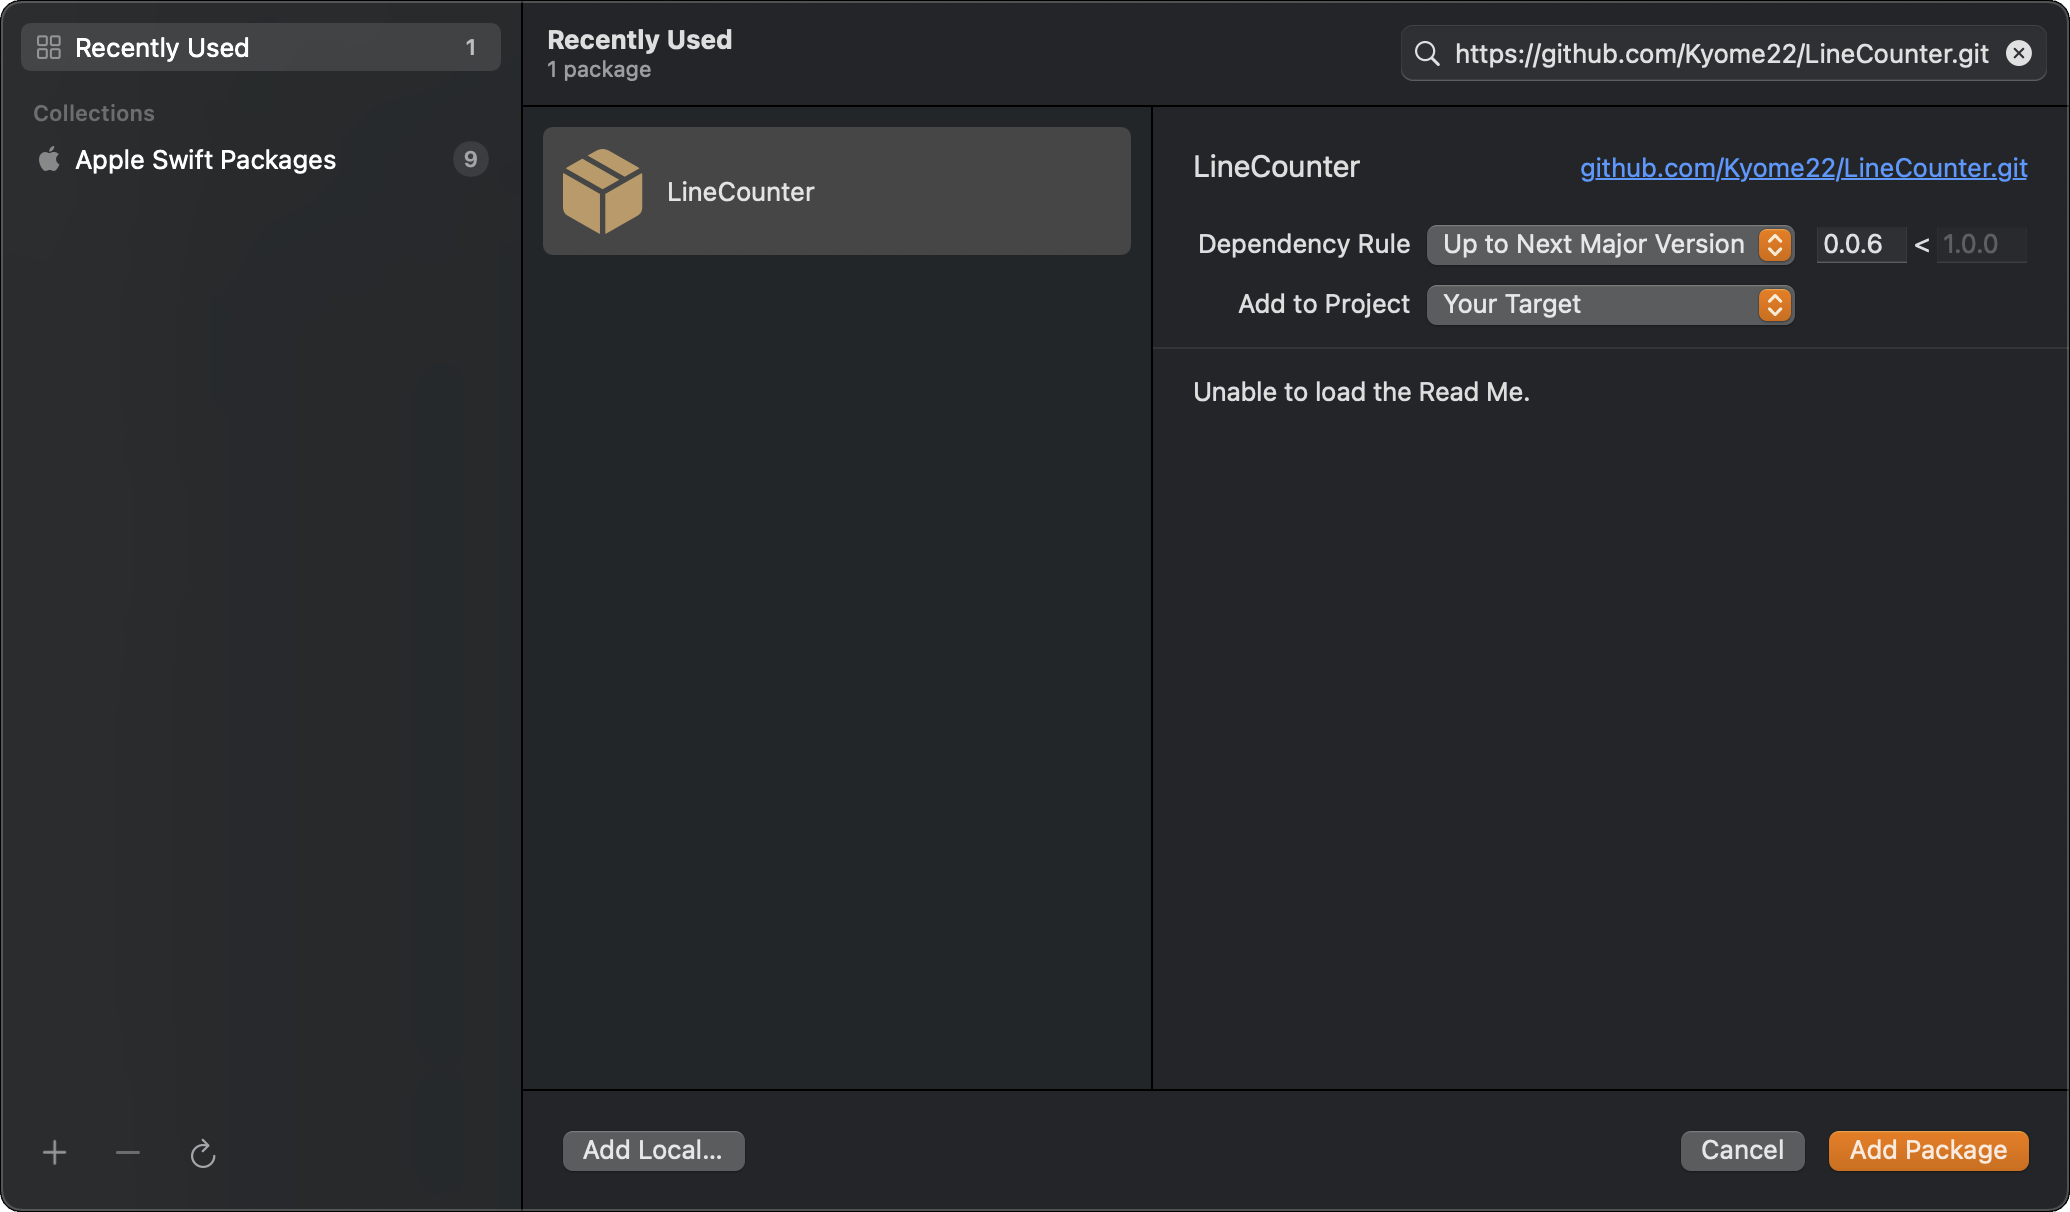The width and height of the screenshot is (2070, 1212).
Task: Click the maximum version 1.0.0 field
Action: point(1981,245)
